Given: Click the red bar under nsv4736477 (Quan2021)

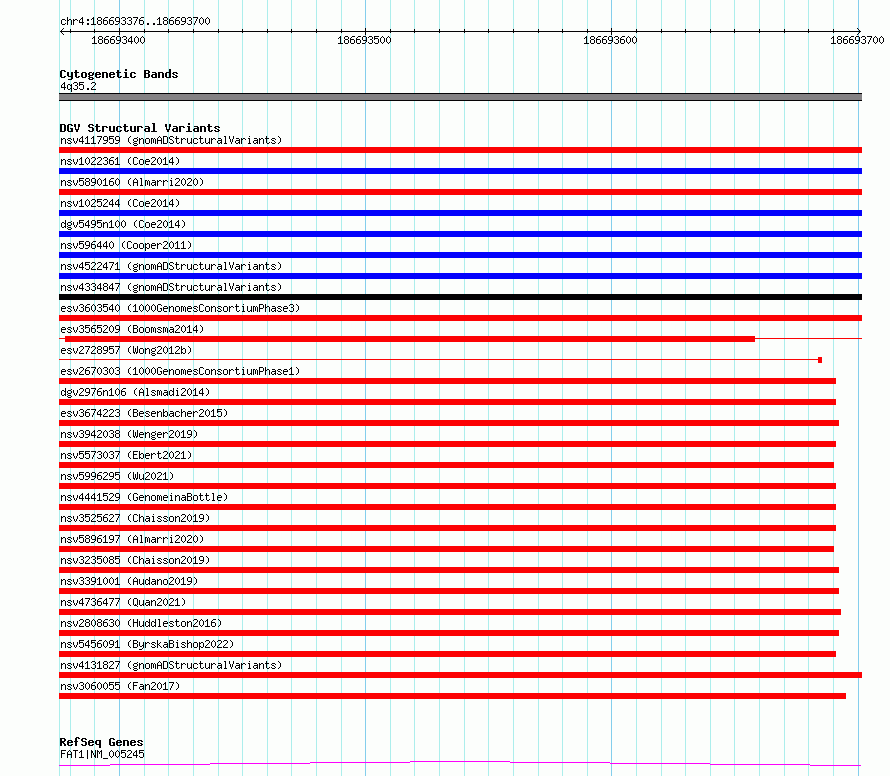Looking at the screenshot, I should click(x=450, y=612).
